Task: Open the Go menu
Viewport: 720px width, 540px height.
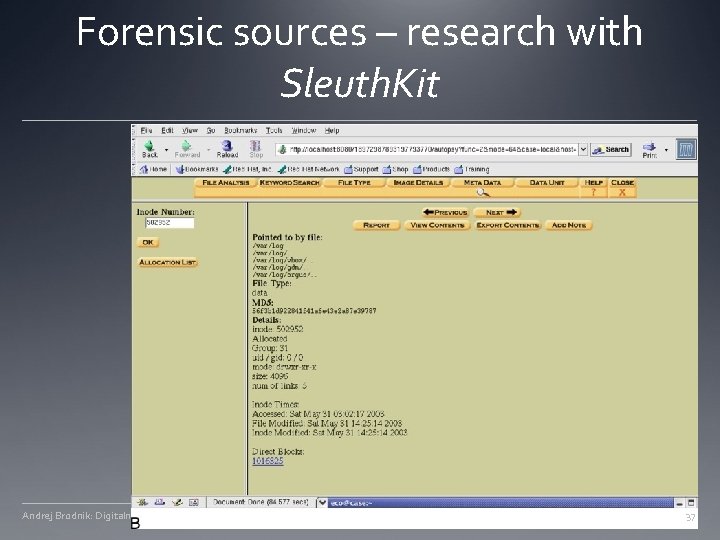Action: pyautogui.click(x=211, y=130)
